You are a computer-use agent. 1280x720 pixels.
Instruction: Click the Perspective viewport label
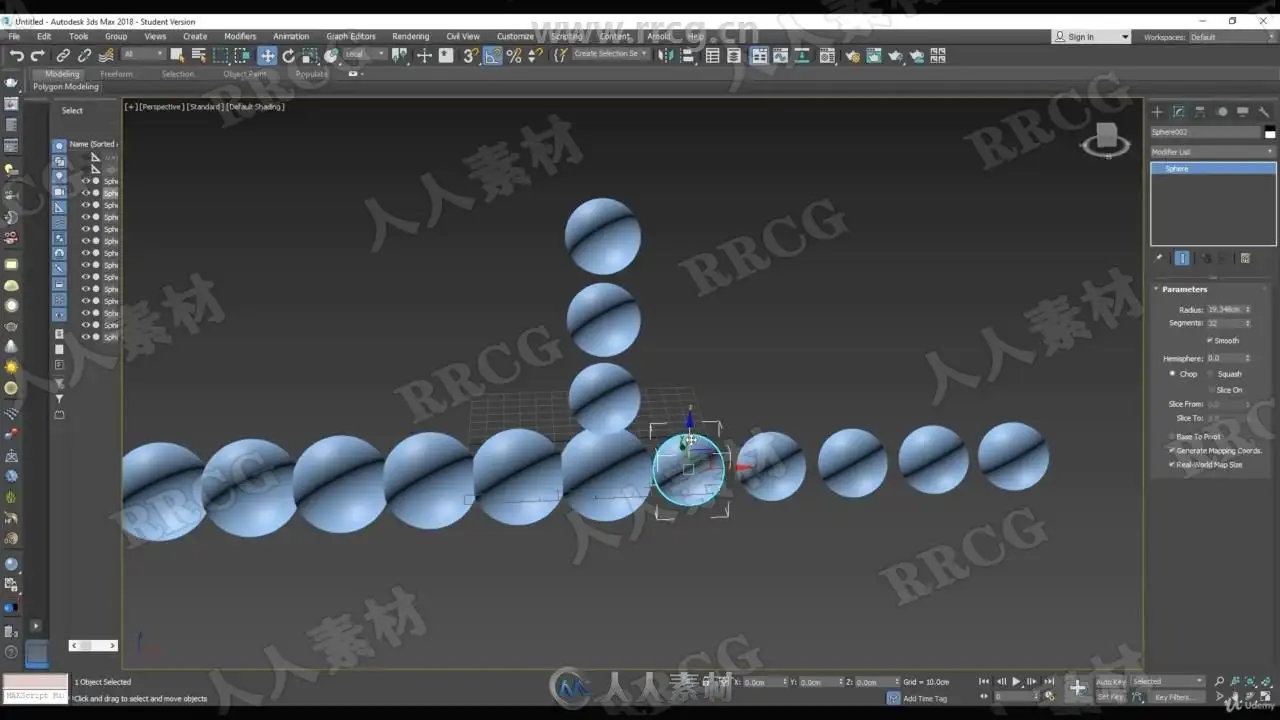click(161, 106)
